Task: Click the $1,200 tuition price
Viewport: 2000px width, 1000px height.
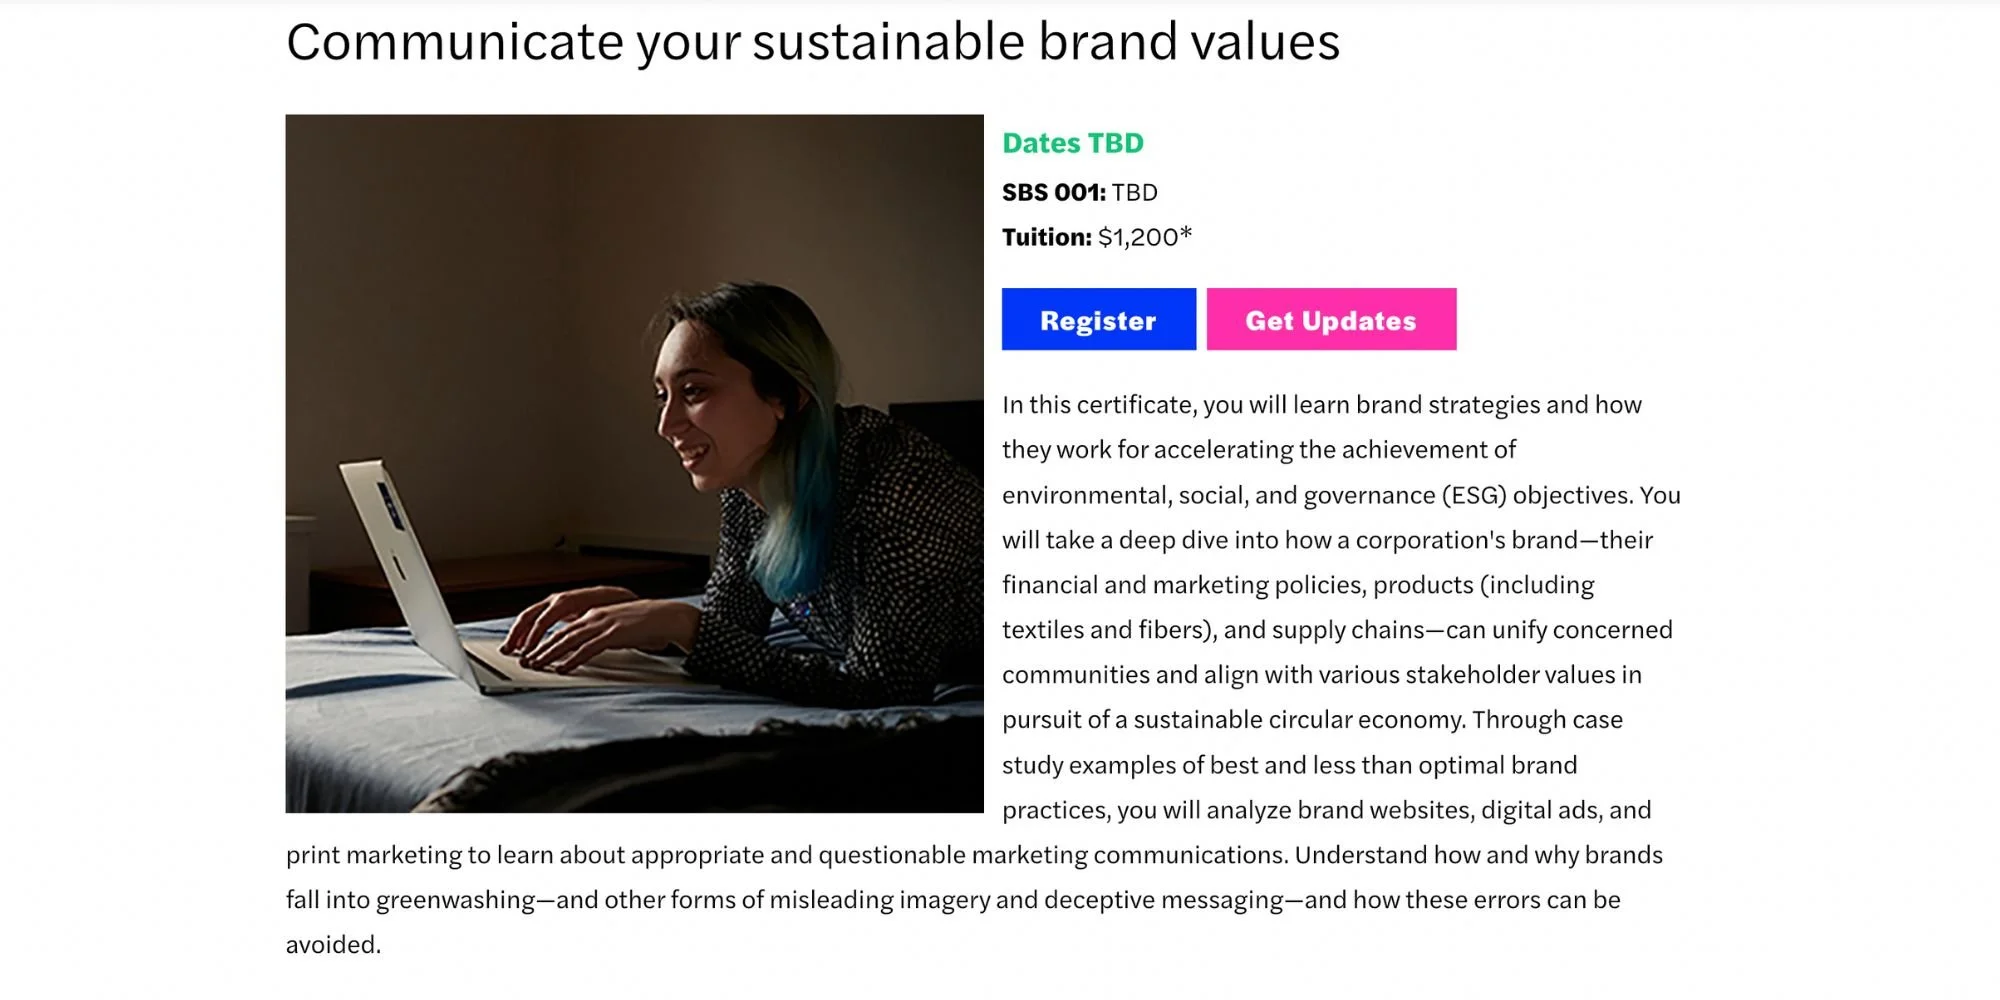Action: 1137,237
